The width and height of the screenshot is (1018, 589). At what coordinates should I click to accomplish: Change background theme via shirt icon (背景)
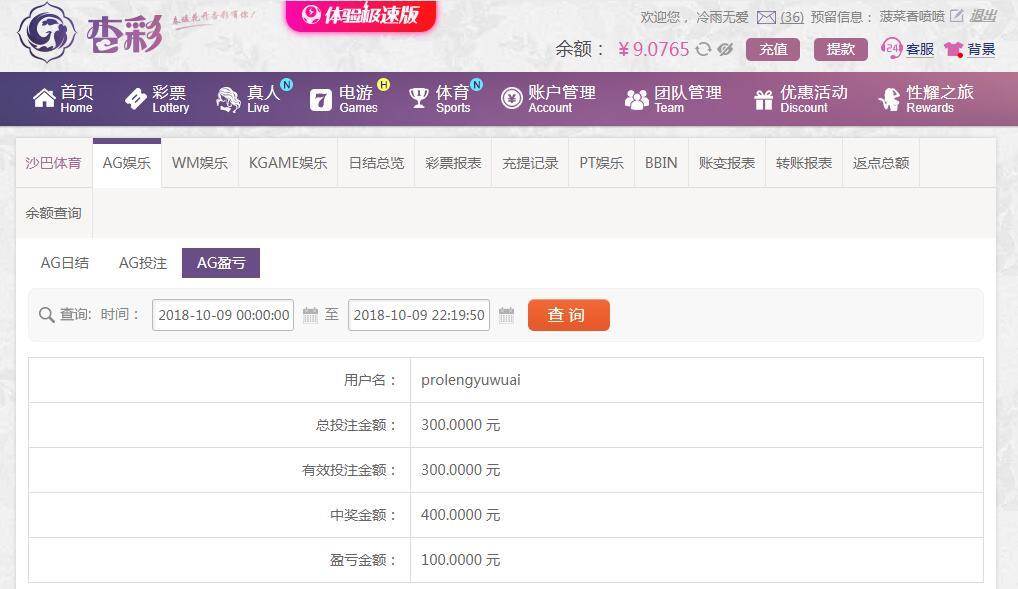969,49
